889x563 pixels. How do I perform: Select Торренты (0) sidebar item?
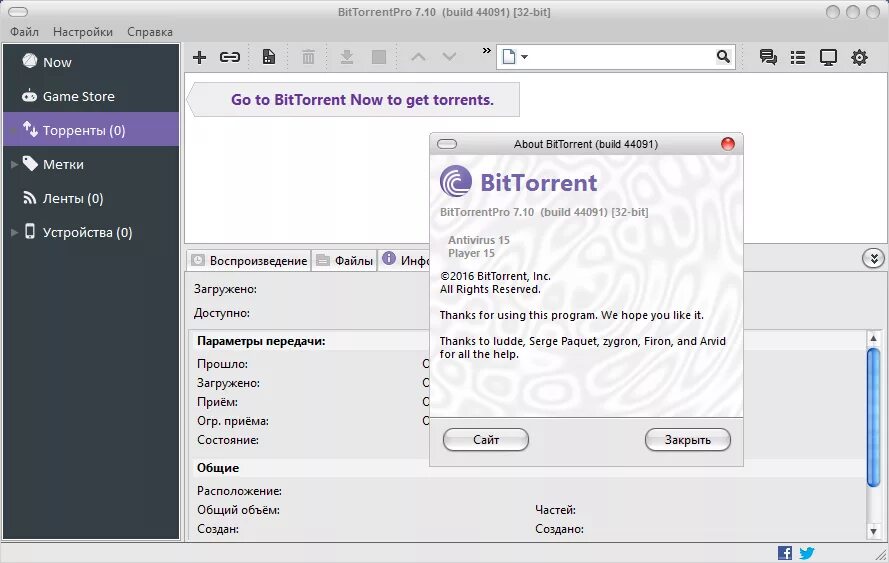(x=91, y=130)
